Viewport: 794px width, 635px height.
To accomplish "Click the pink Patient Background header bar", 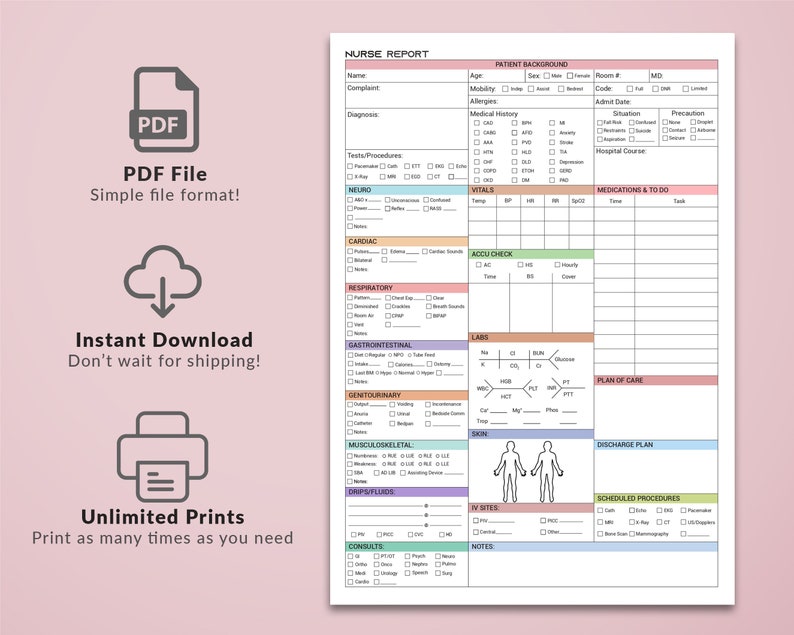I will (531, 64).
